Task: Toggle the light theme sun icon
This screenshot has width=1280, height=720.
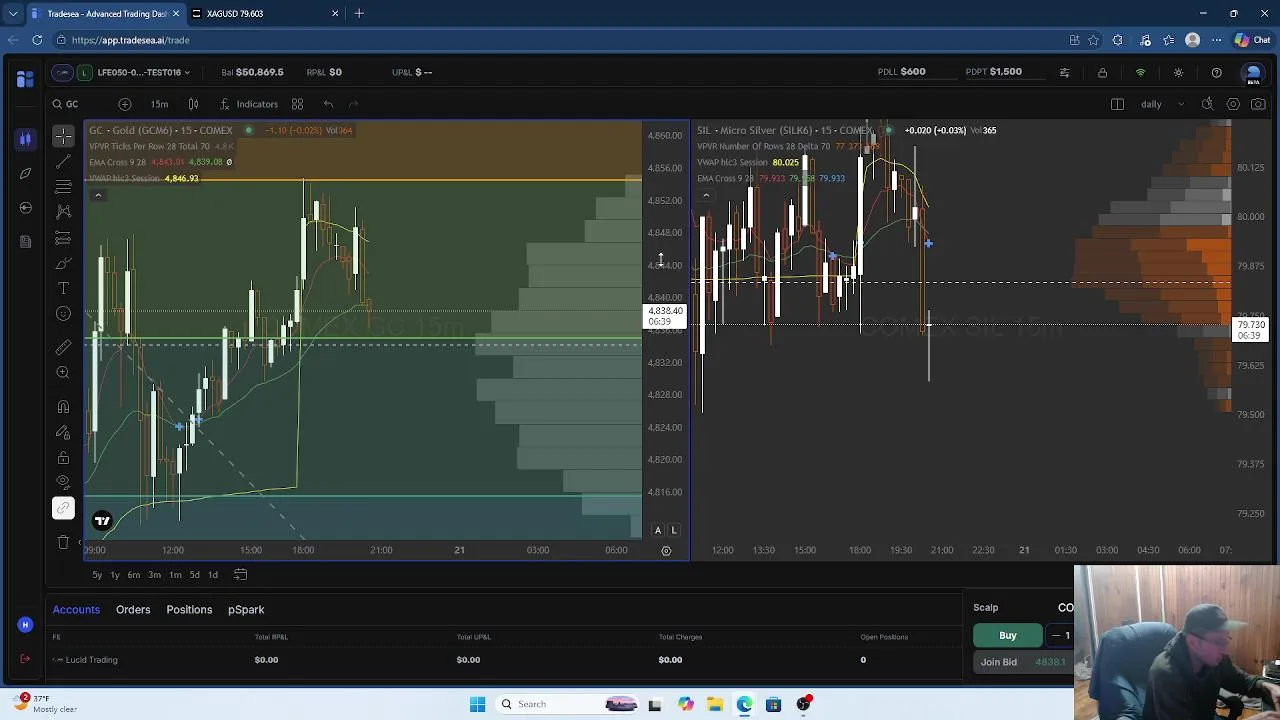Action: pos(1178,73)
